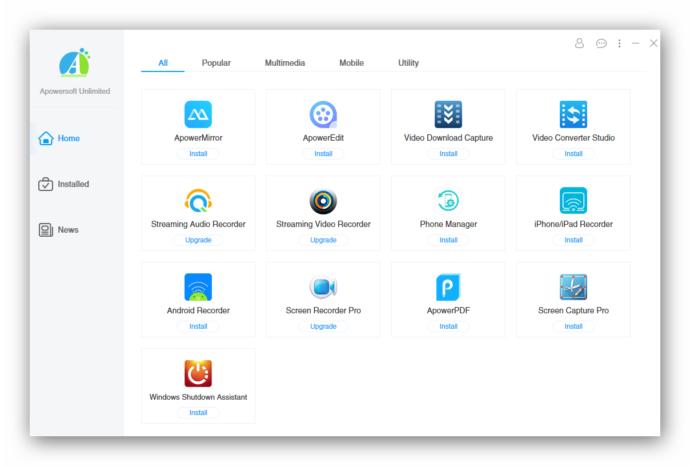Click the Home house icon in sidebar

(x=46, y=138)
